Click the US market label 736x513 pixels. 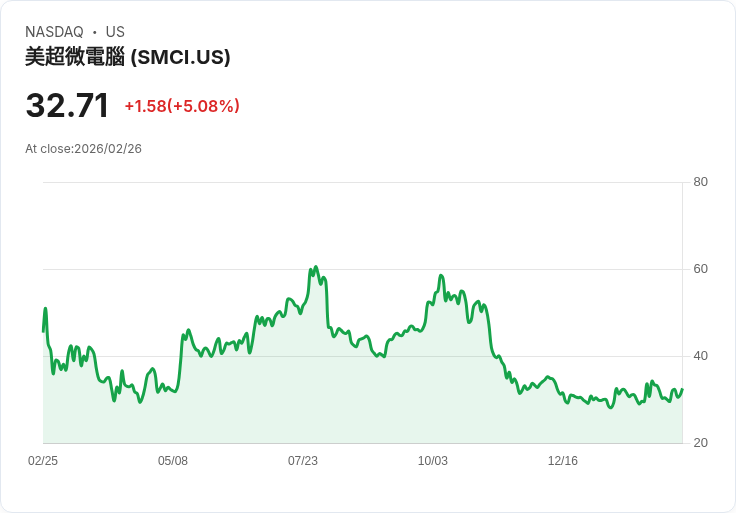tap(115, 32)
